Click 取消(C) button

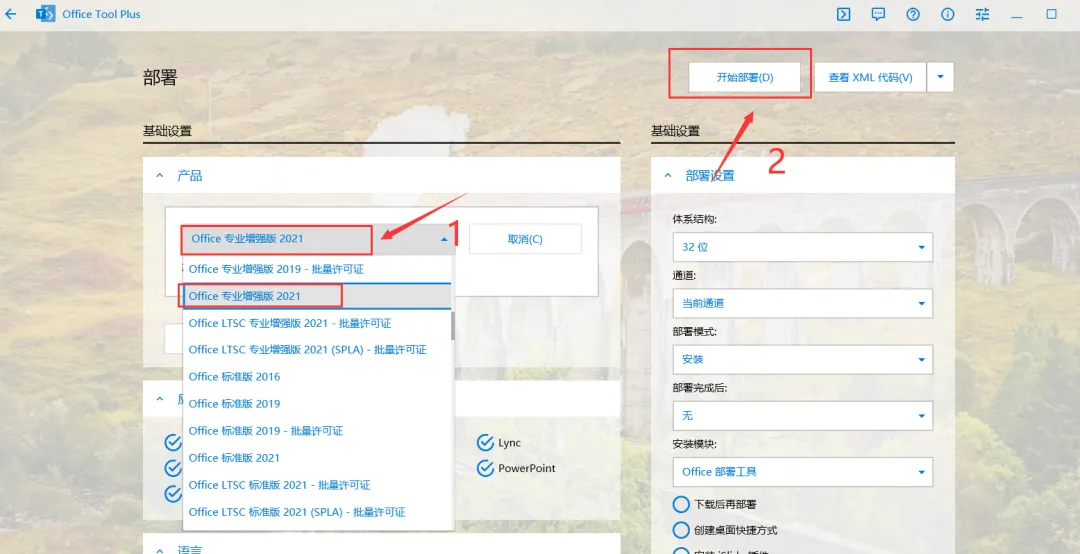(525, 239)
